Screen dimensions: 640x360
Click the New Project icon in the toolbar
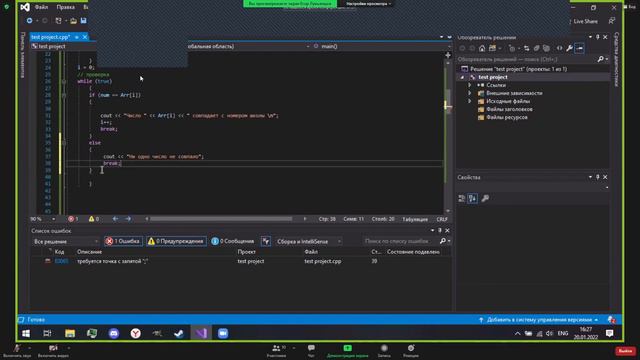coord(58,20)
